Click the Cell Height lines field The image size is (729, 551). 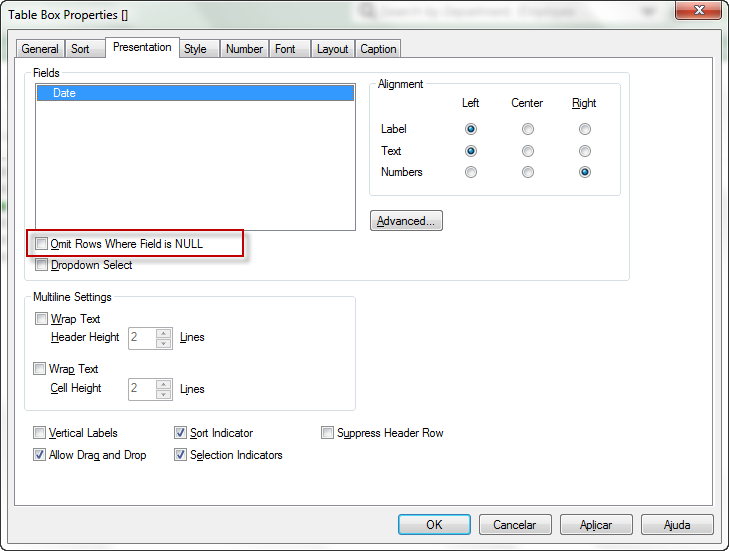[142, 389]
